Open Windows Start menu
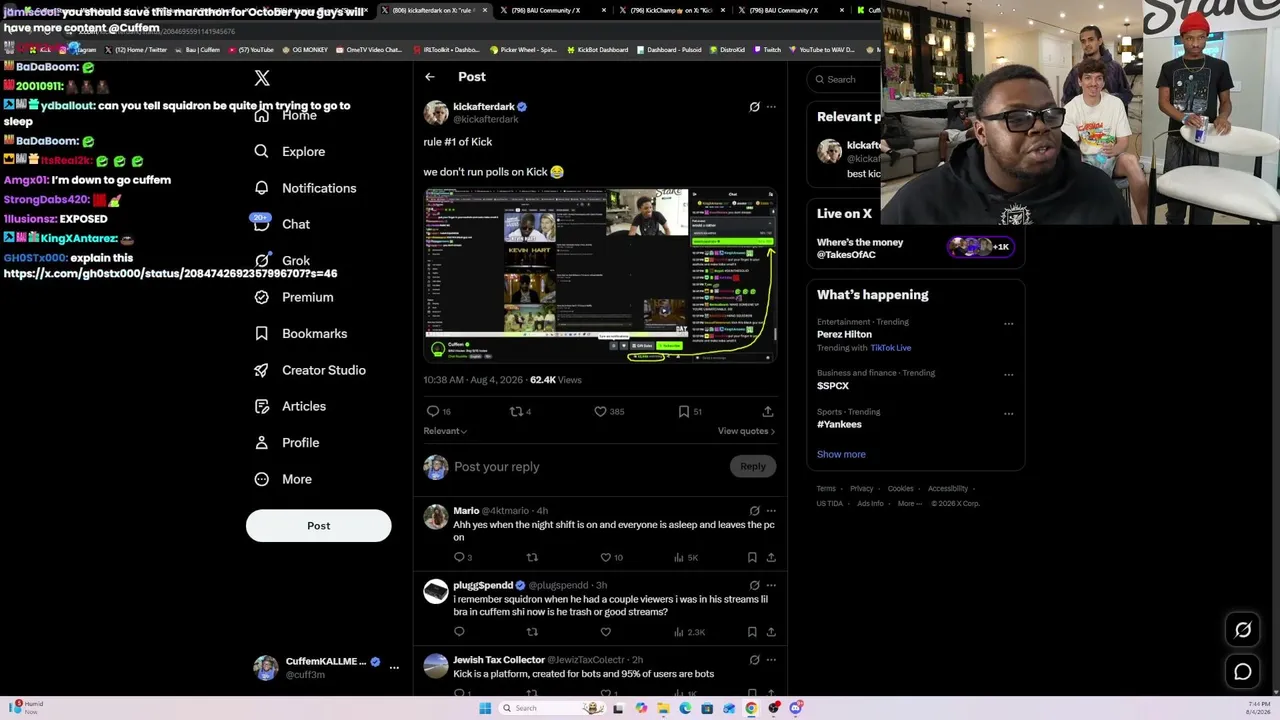 (485, 708)
